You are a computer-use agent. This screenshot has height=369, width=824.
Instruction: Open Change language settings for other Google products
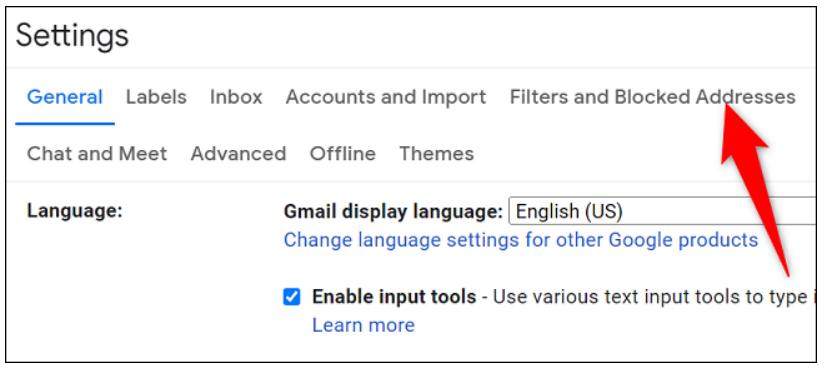click(x=521, y=240)
